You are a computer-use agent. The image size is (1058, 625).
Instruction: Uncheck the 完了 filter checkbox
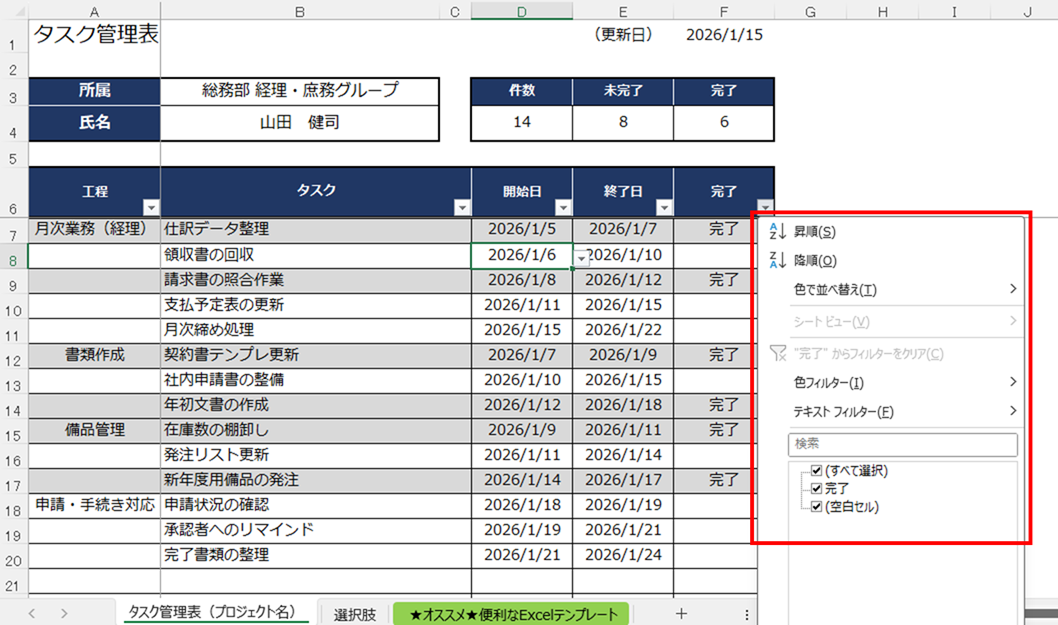click(x=817, y=489)
